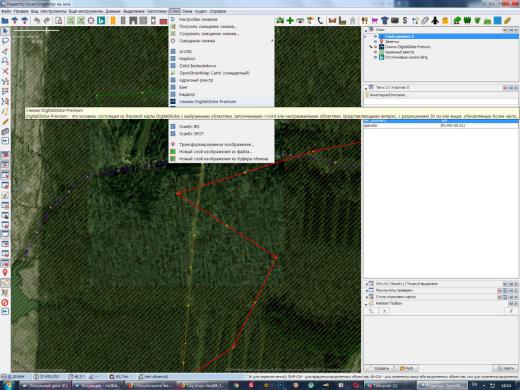Click the Создать button
Viewport: 520px width, 390px height.
379,368
